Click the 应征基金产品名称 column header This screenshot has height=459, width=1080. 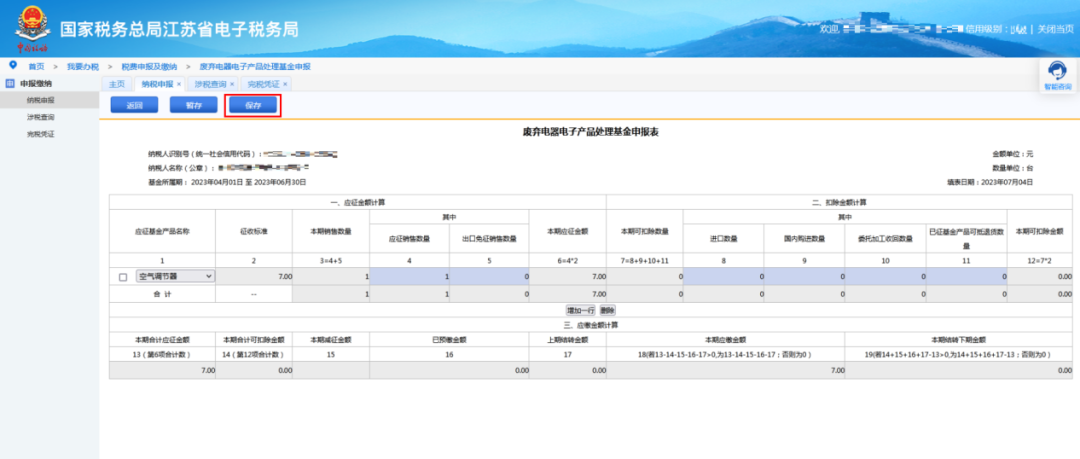coord(162,232)
